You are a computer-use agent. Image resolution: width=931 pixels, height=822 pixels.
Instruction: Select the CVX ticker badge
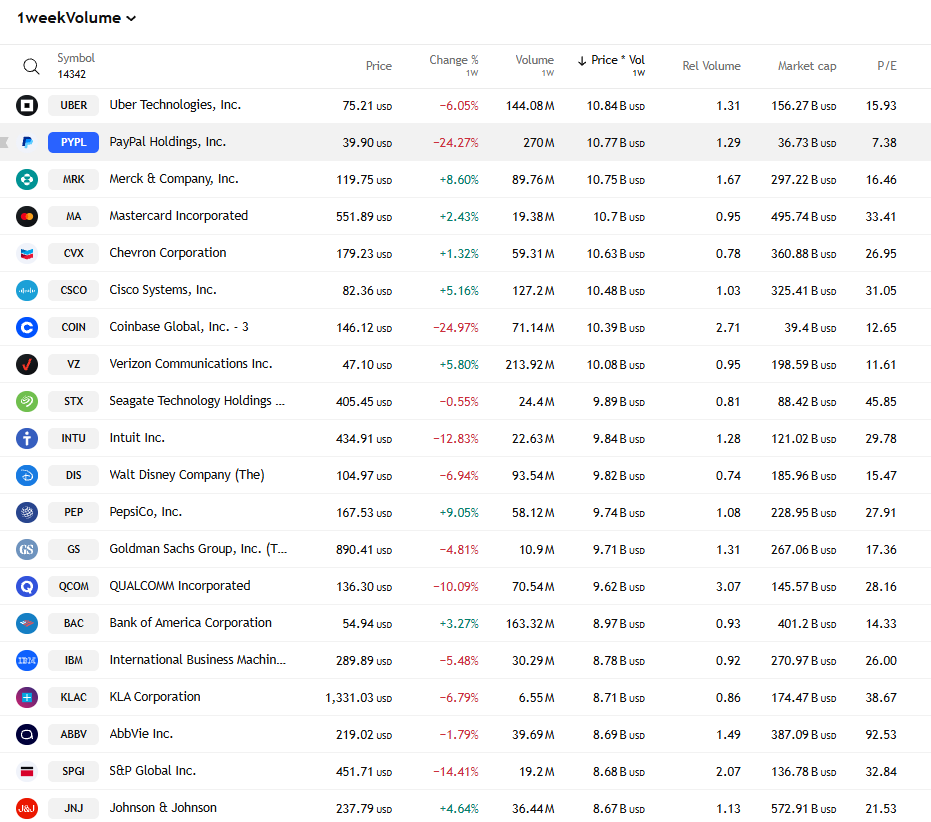point(74,254)
